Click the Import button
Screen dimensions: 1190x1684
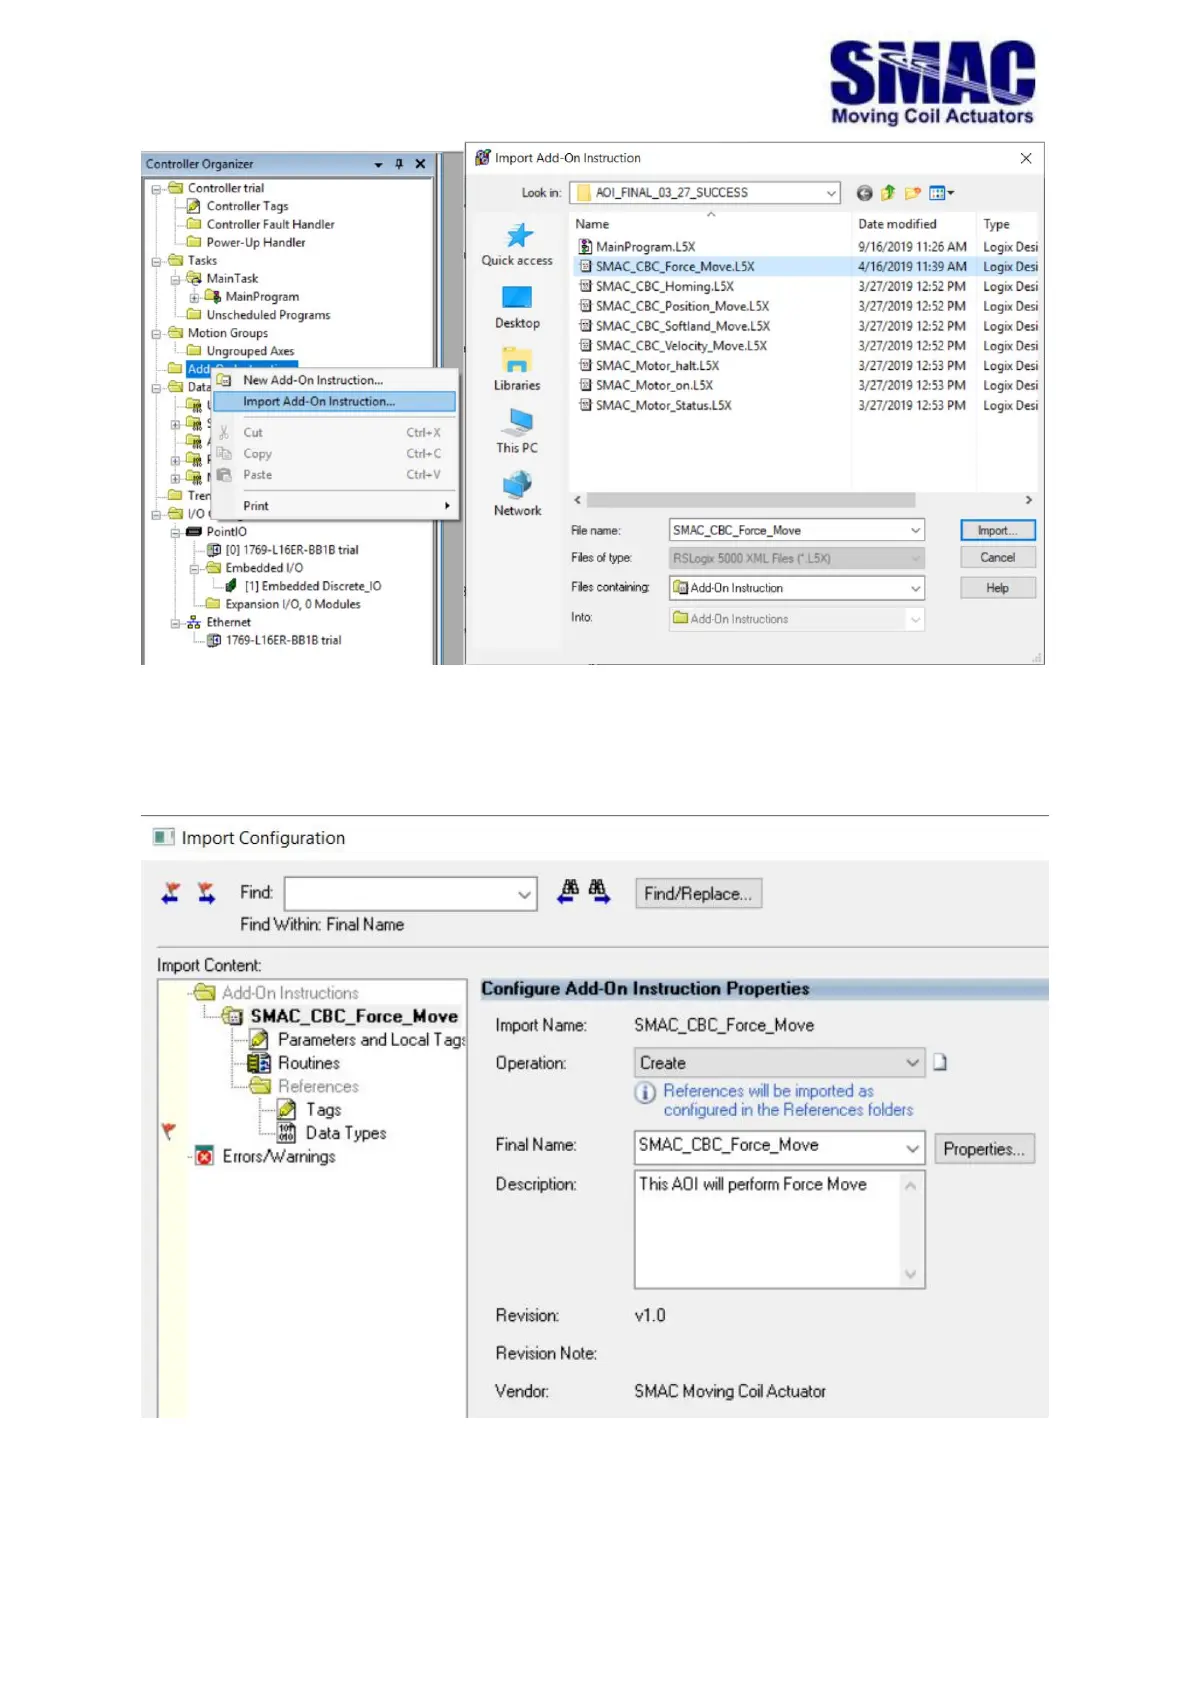[997, 531]
